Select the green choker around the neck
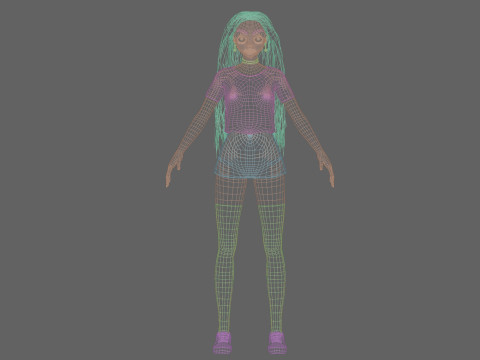The width and height of the screenshot is (480, 360). [x=250, y=61]
